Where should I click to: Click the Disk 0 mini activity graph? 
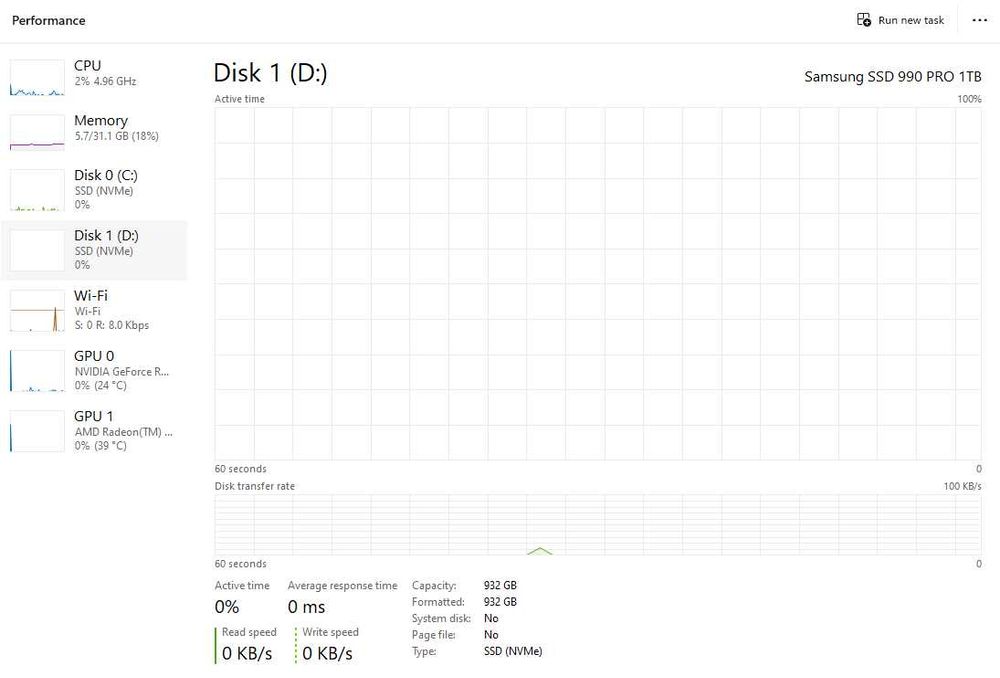[x=37, y=190]
